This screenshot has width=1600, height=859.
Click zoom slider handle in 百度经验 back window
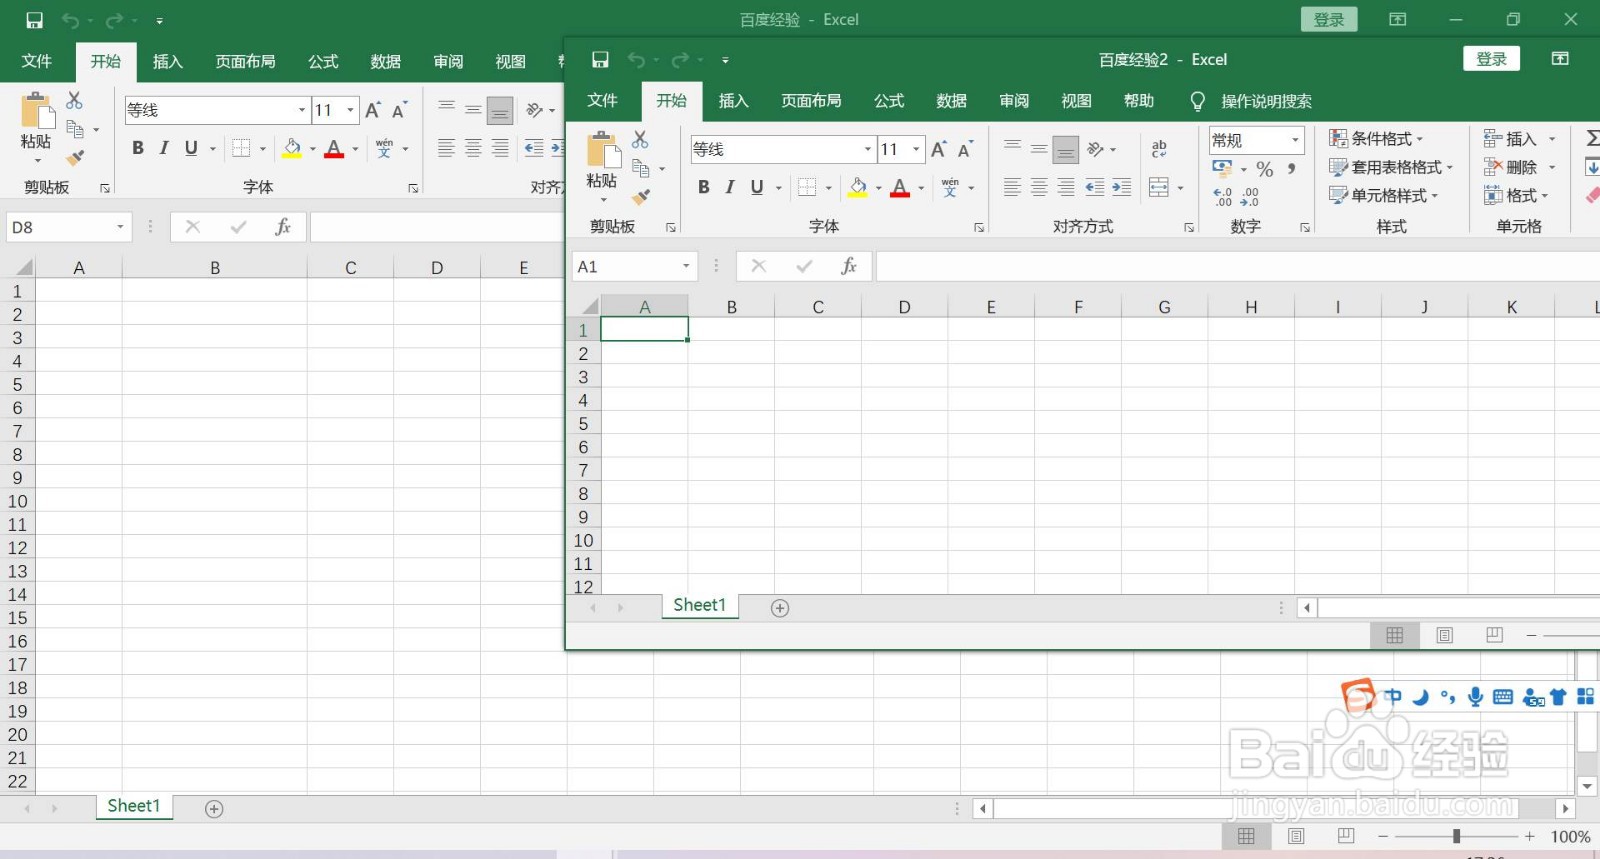coord(1457,836)
